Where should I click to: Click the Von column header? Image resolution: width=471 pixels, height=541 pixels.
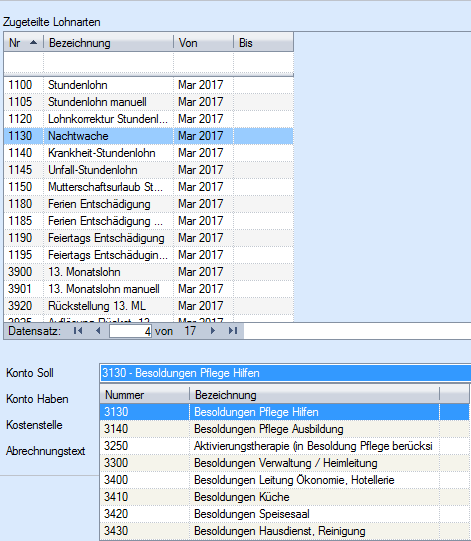point(204,43)
